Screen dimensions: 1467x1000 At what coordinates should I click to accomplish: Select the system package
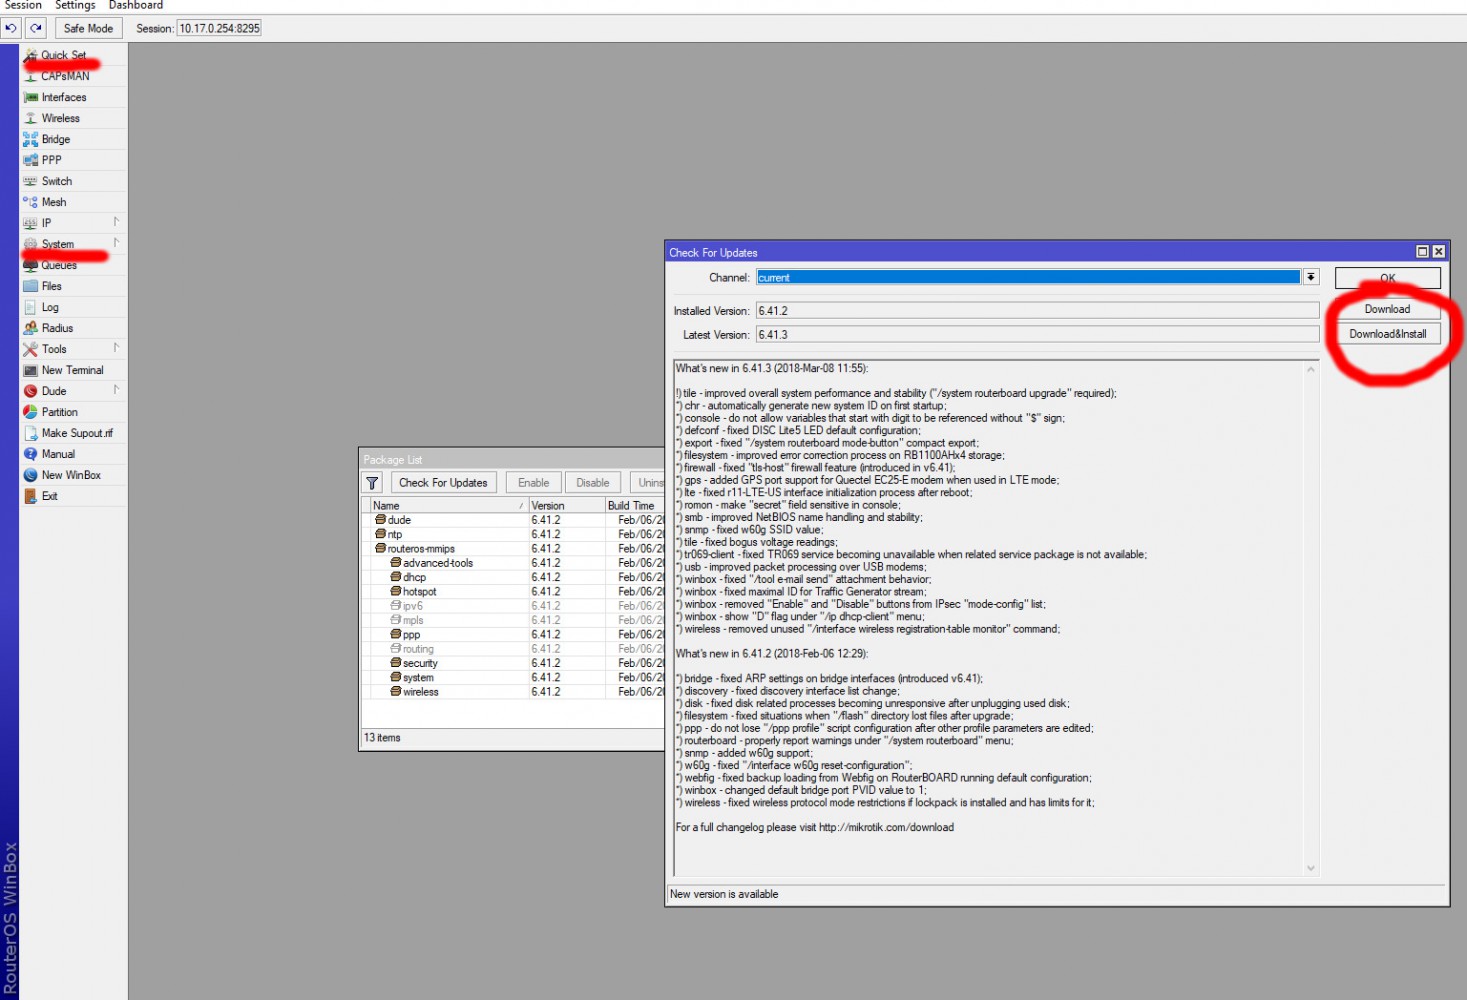(514, 677)
